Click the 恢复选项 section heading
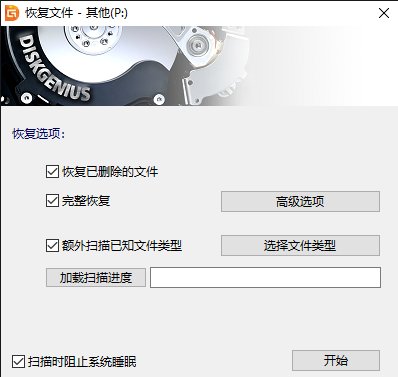 pos(39,134)
